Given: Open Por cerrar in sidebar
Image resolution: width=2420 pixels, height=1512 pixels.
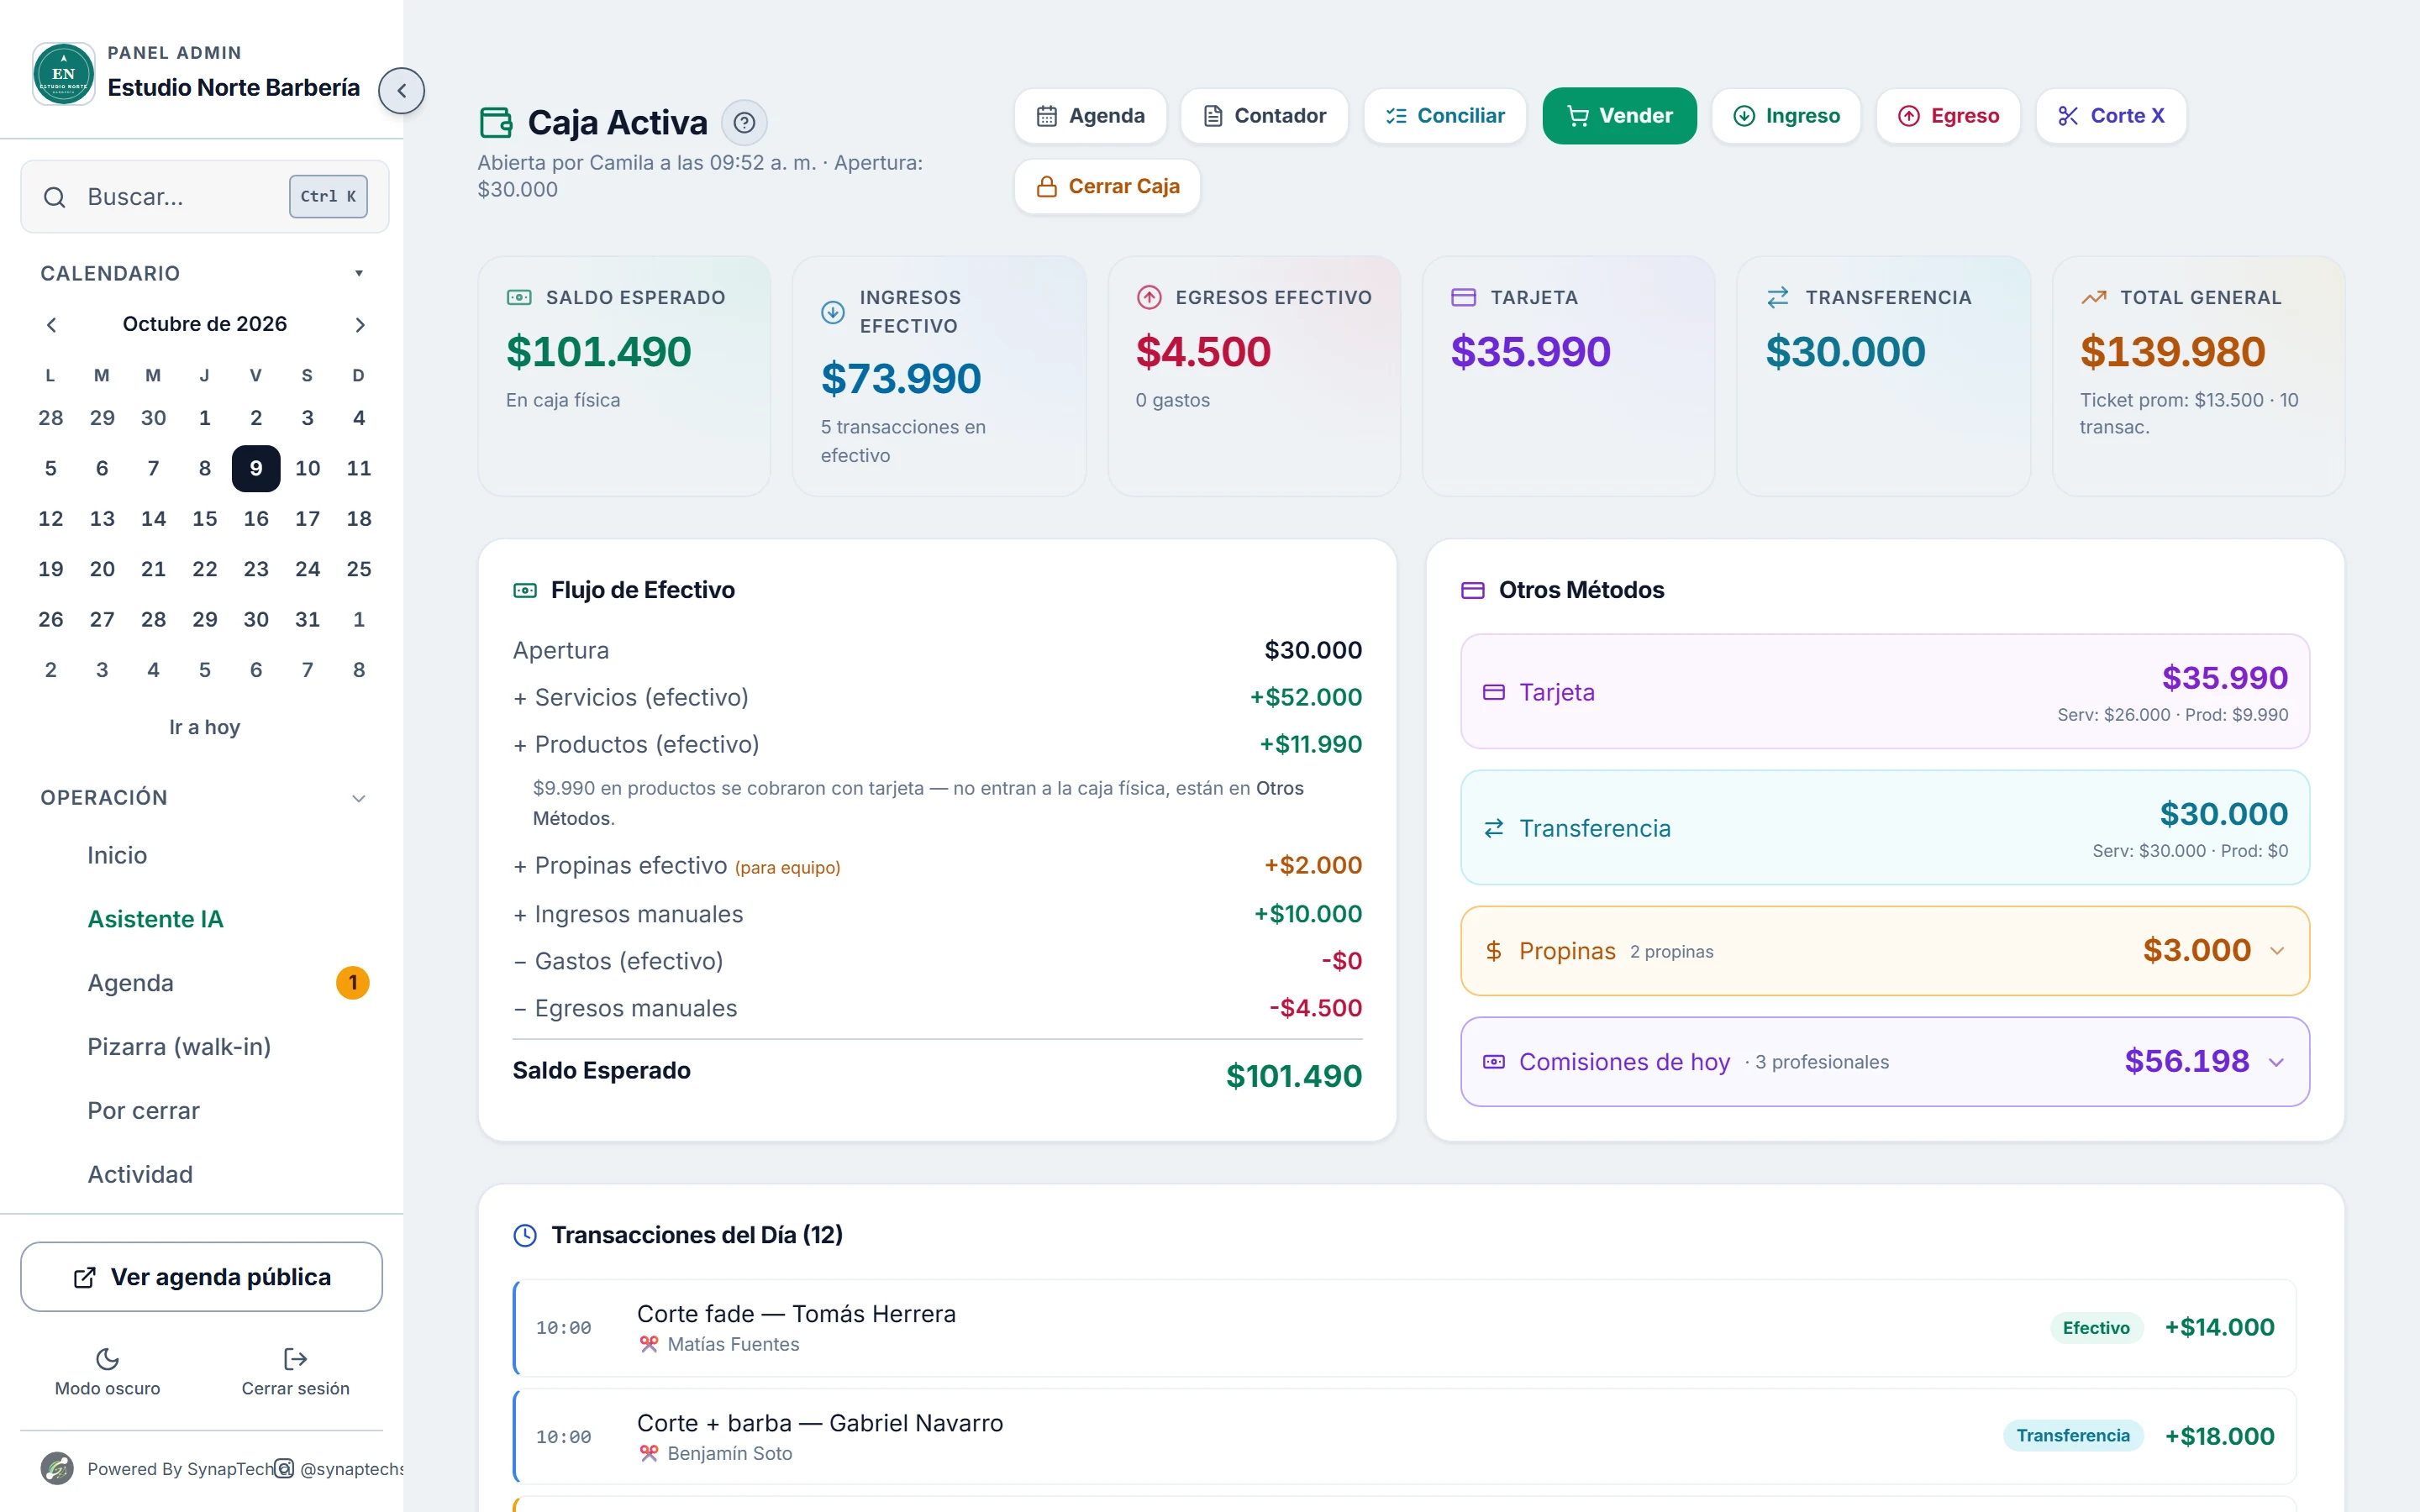Looking at the screenshot, I should [x=143, y=1111].
